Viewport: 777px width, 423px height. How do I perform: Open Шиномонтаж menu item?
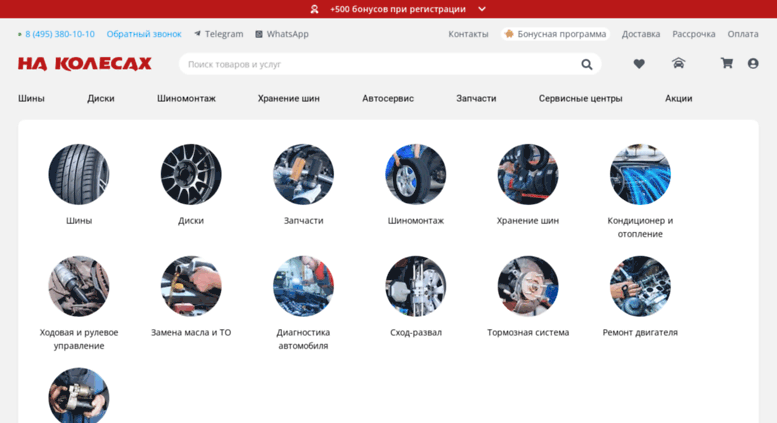pyautogui.click(x=186, y=98)
